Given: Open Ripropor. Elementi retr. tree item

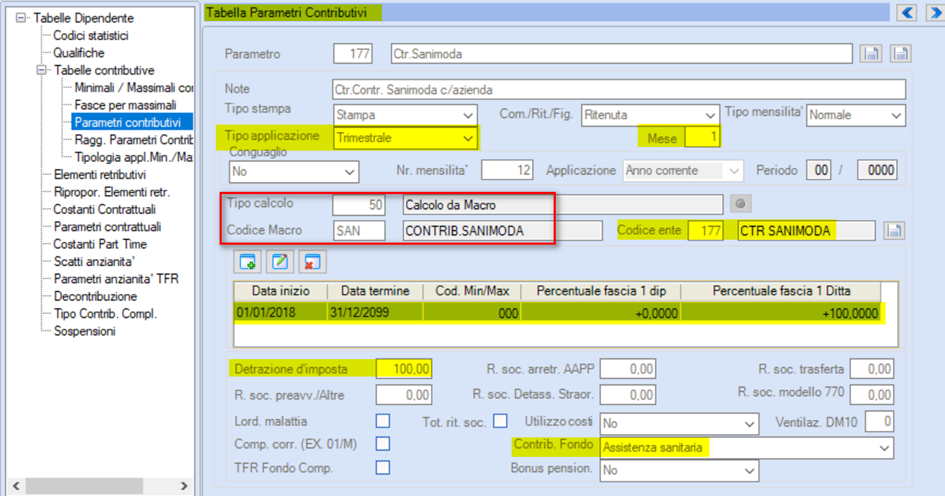Looking at the screenshot, I should tap(111, 192).
